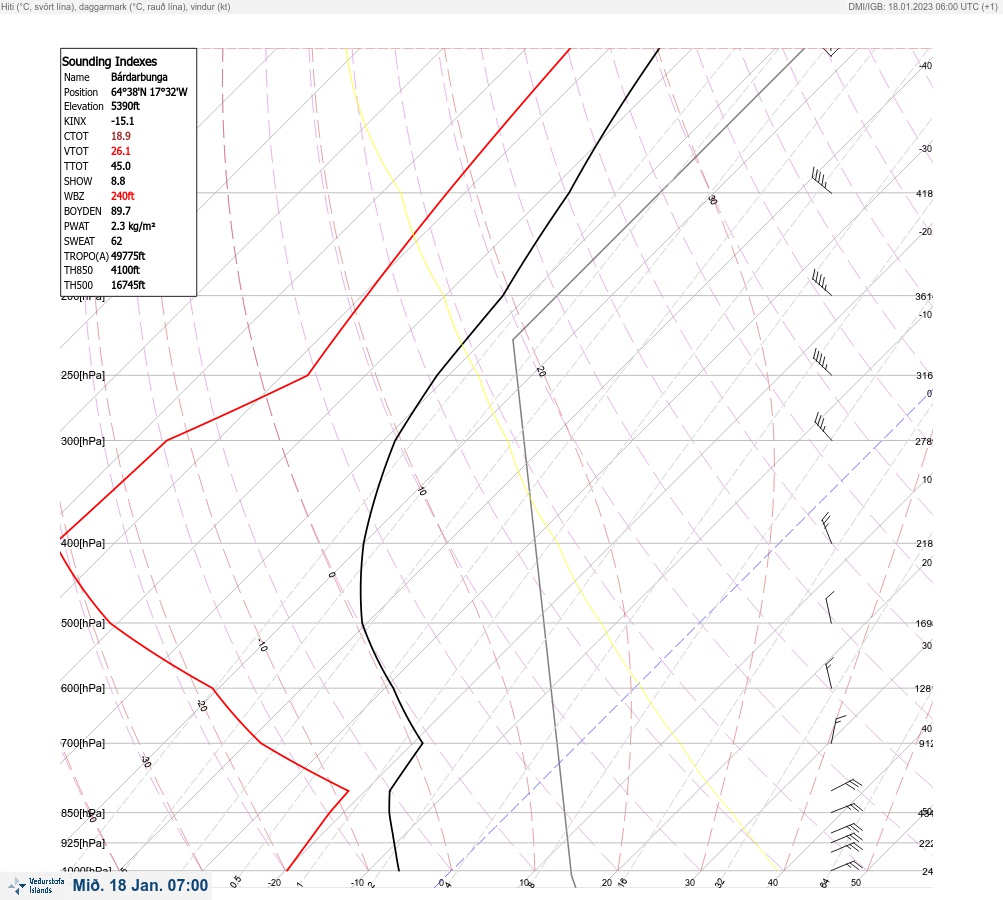Click the wind barb at 400 hPa
1003x900 pixels.
826,528
